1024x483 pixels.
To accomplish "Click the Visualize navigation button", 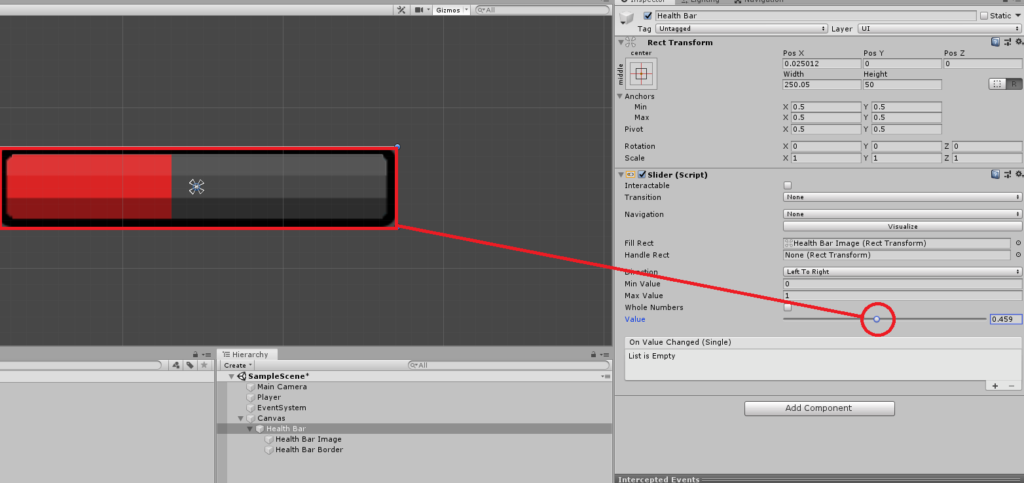I will point(902,226).
